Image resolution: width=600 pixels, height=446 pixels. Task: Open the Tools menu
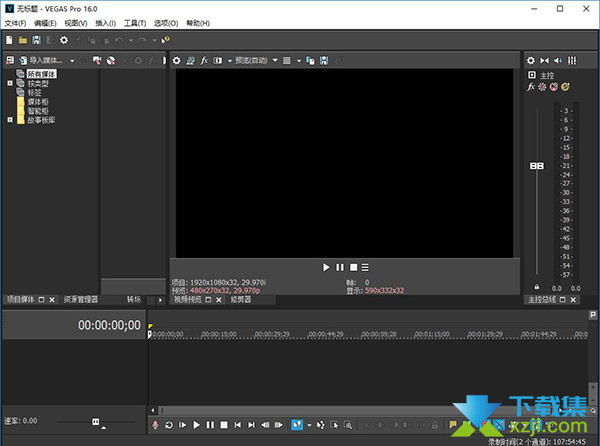135,23
